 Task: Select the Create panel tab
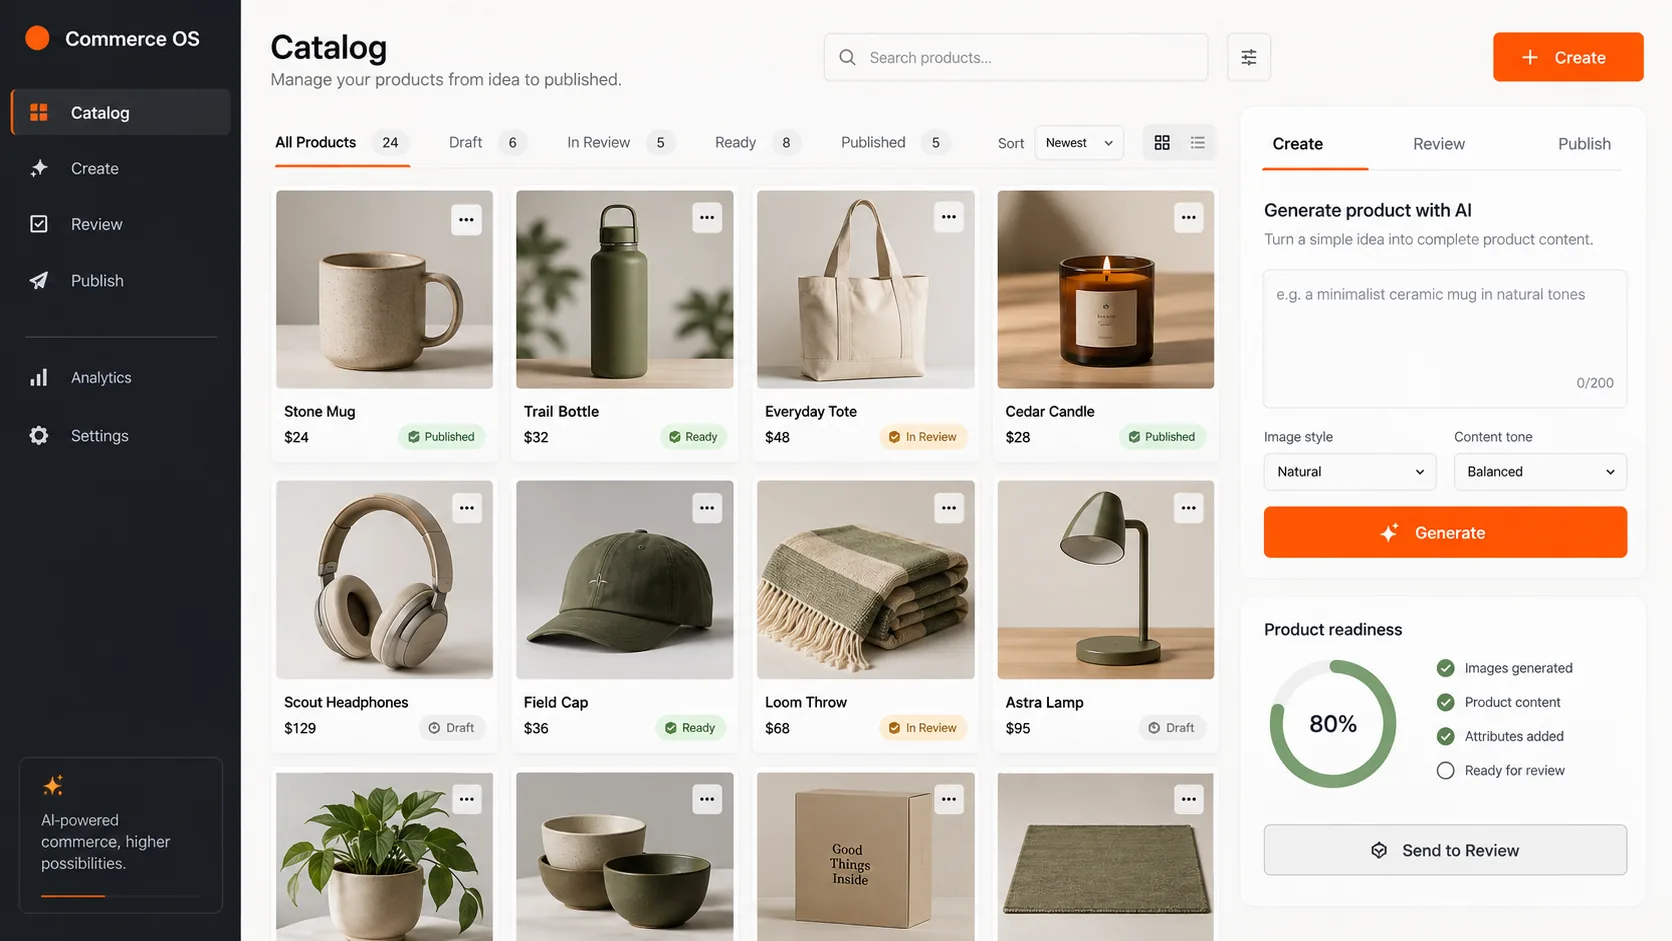(x=1298, y=144)
